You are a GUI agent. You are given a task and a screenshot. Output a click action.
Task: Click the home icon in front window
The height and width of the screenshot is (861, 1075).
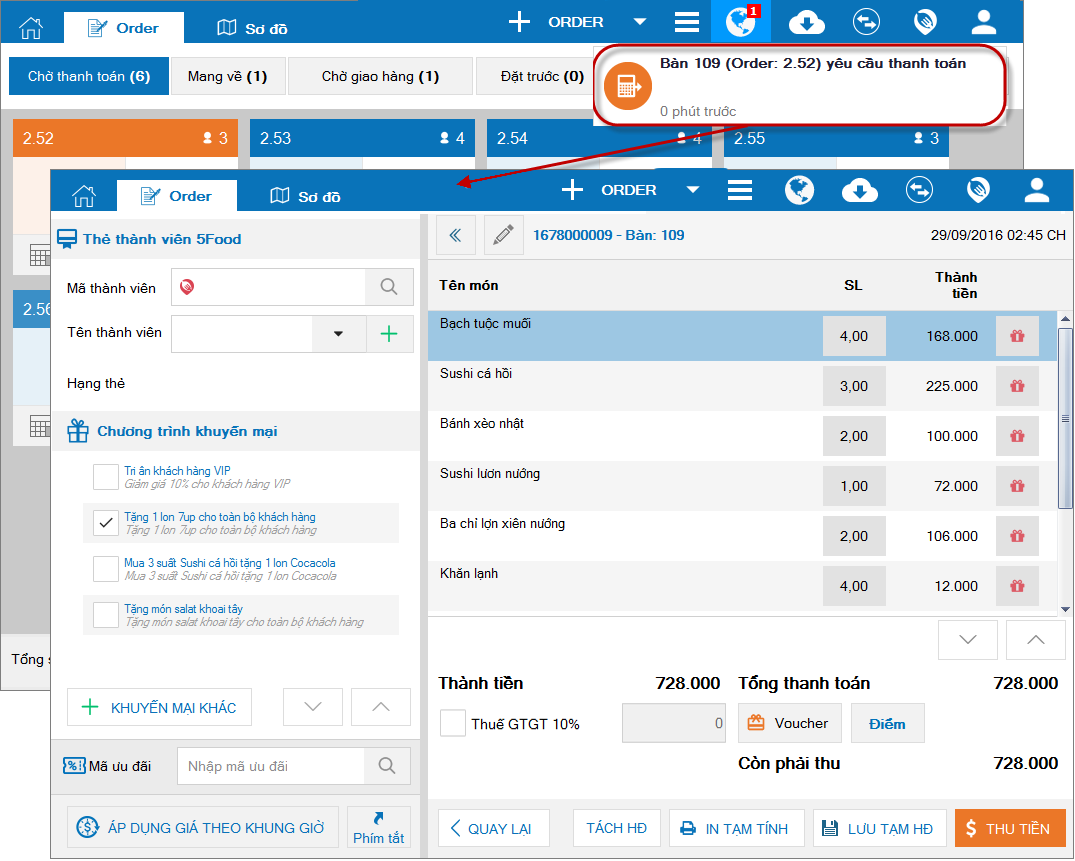point(84,196)
